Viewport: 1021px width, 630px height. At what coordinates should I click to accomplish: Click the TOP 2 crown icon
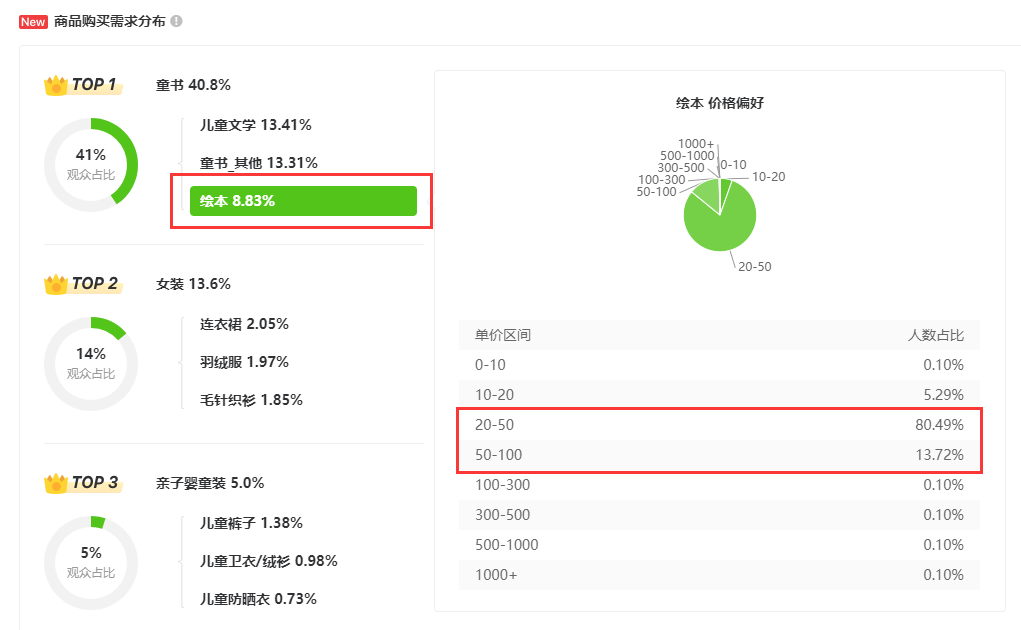pos(55,284)
